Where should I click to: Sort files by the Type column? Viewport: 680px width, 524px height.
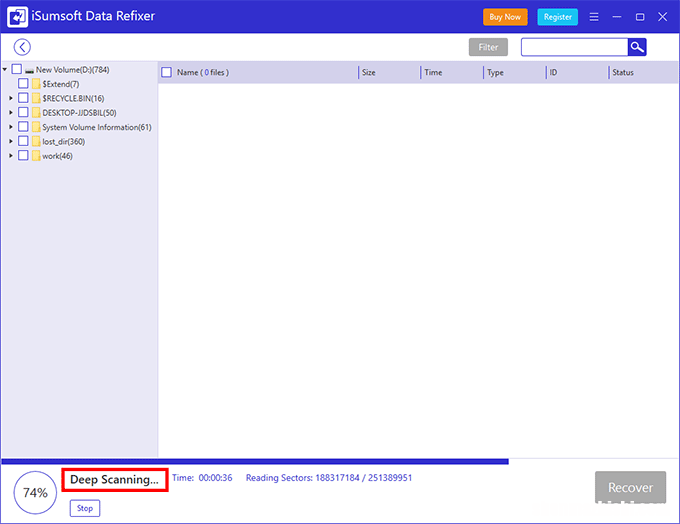(495, 73)
